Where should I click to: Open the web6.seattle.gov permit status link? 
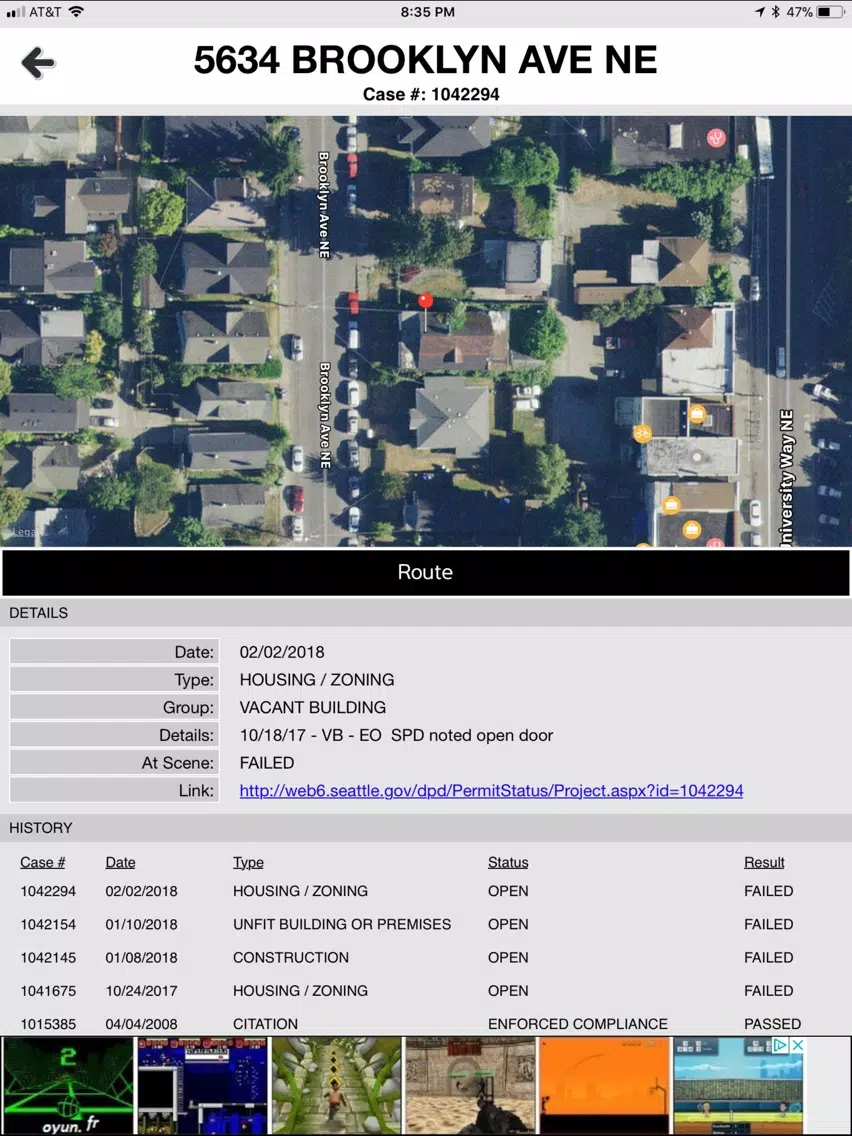click(x=491, y=790)
